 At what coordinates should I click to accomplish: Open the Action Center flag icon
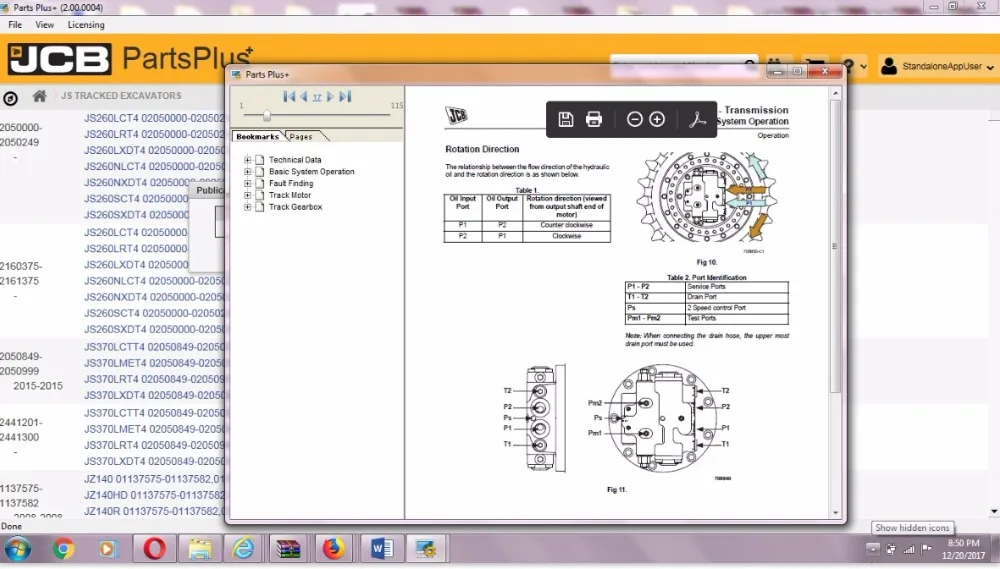click(927, 549)
